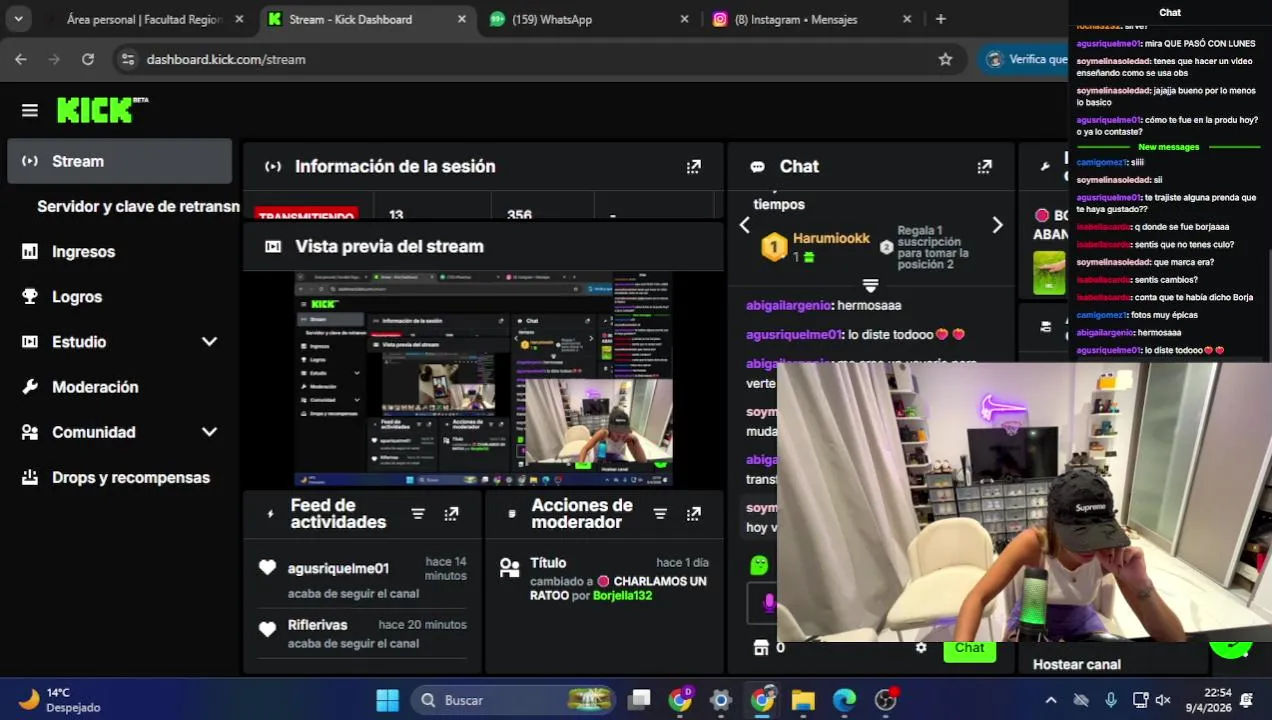The image size is (1272, 720).
Task: Click the muted volume tray icon
Action: (x=1163, y=700)
